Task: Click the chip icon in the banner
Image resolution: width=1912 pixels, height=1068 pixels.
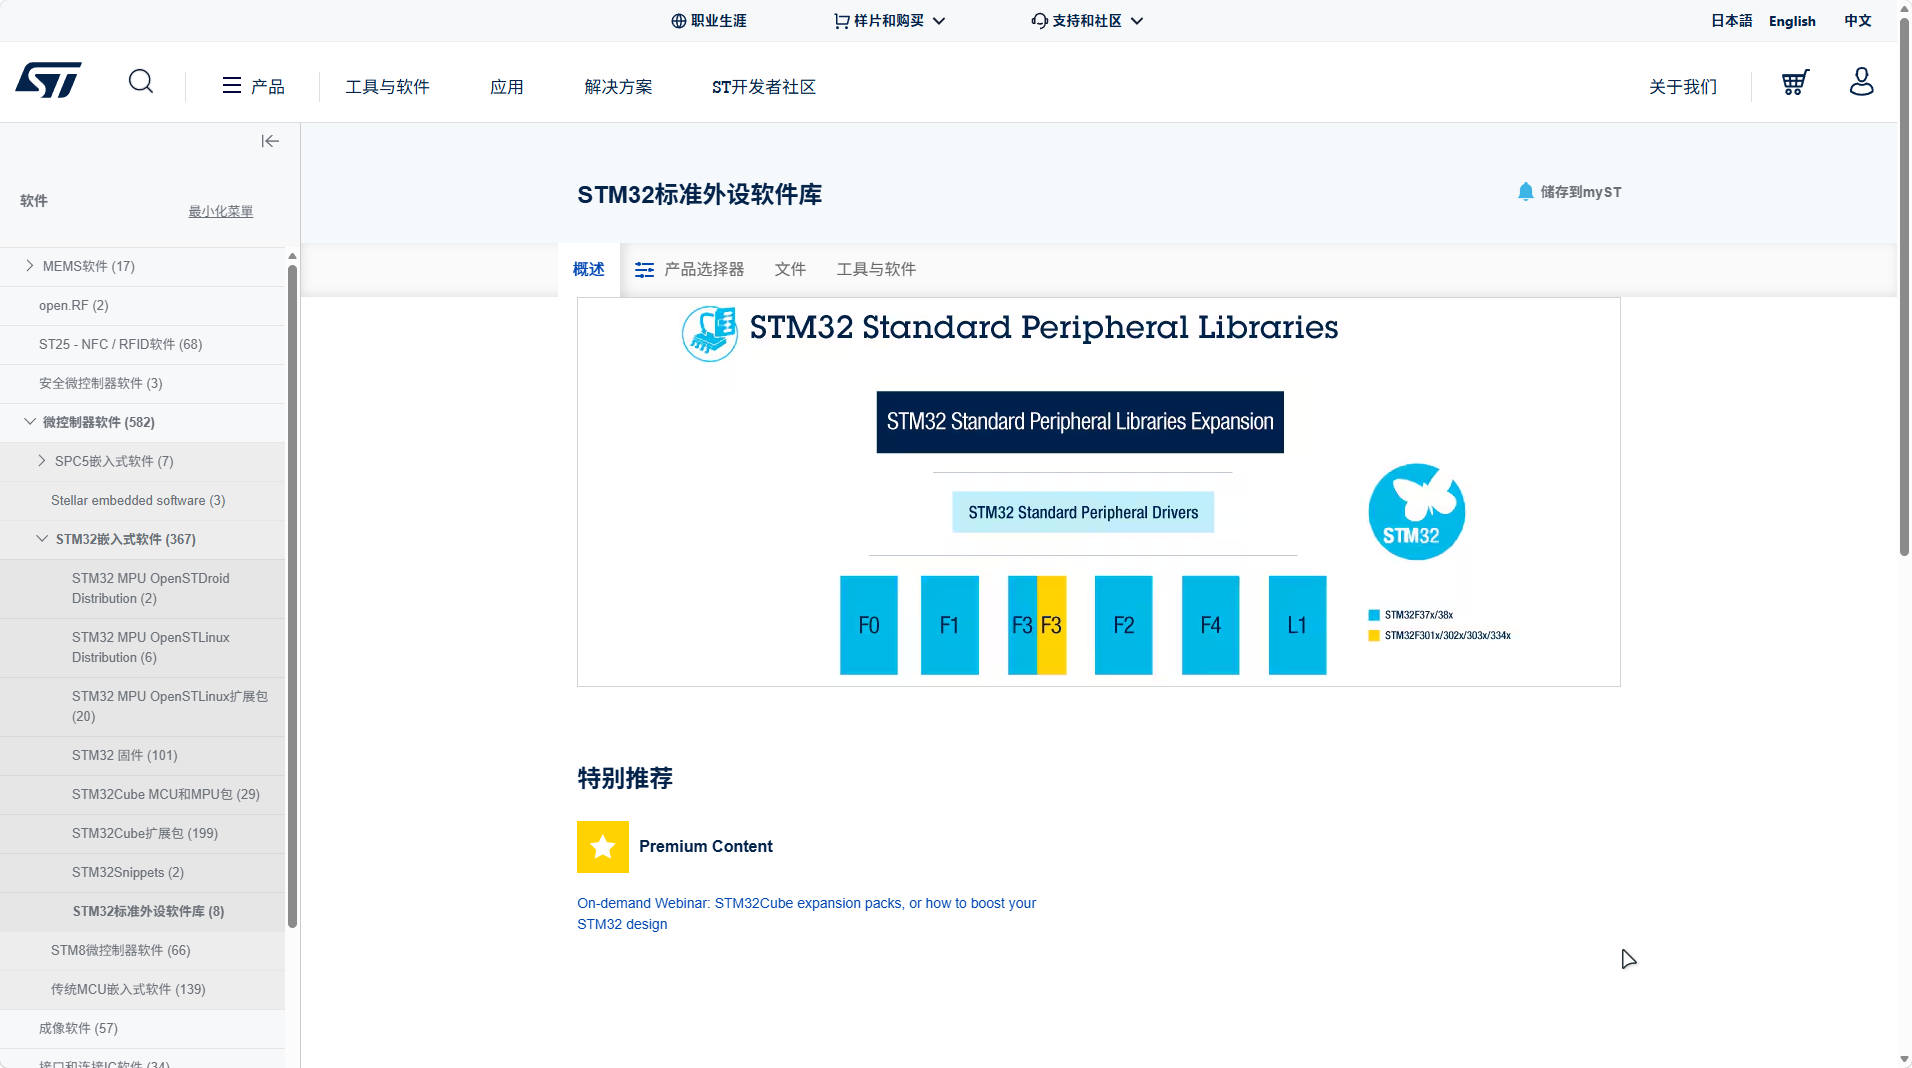Action: tap(710, 334)
